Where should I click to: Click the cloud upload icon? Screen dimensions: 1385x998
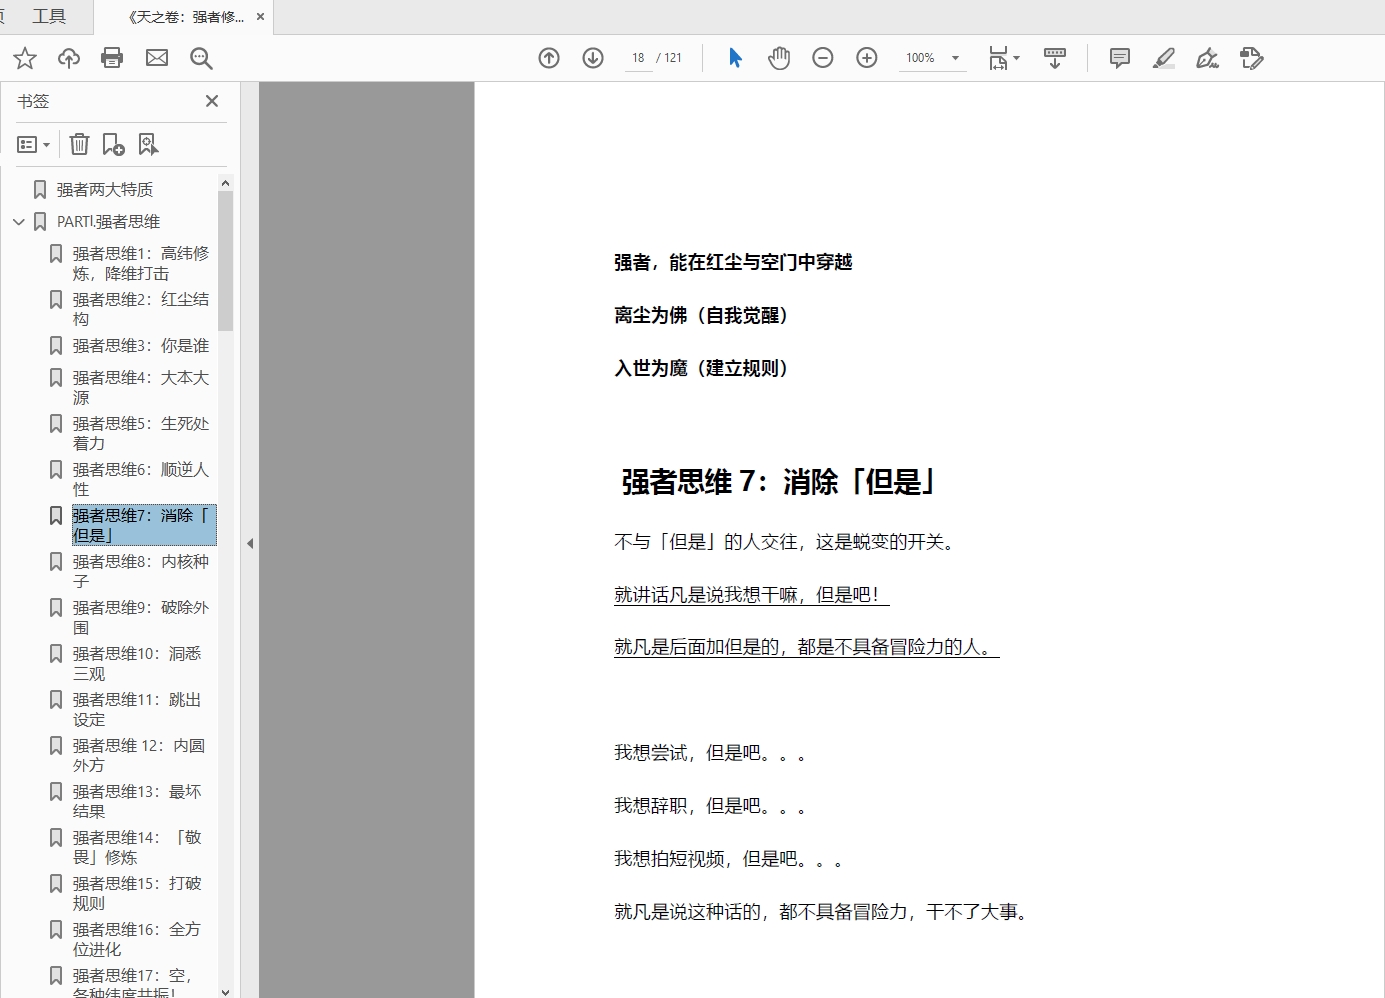coord(69,58)
